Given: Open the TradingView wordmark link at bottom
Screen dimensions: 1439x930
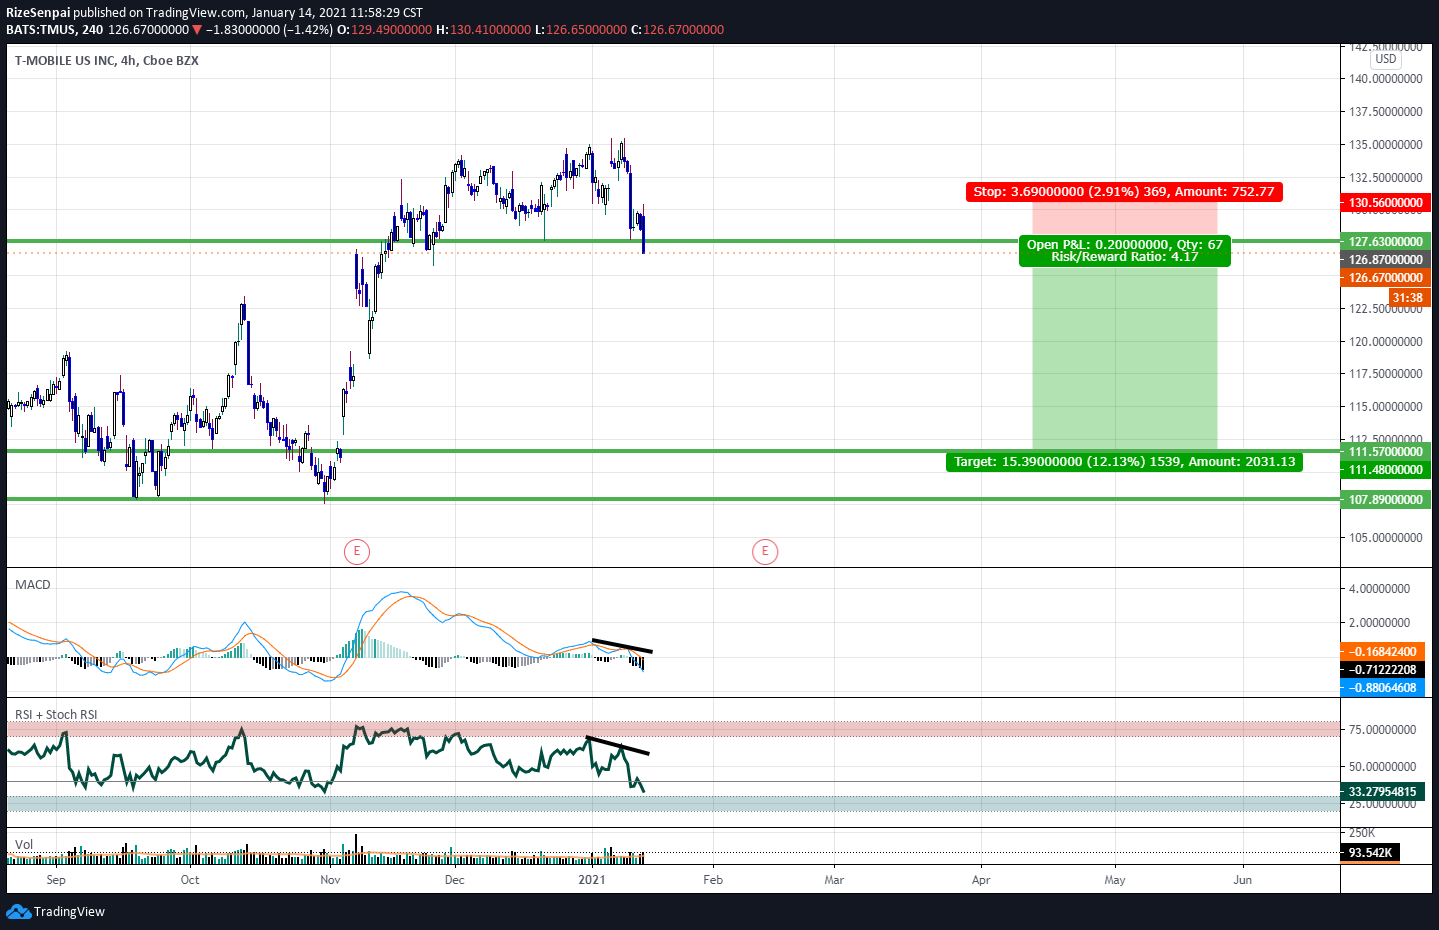Looking at the screenshot, I should (x=69, y=911).
